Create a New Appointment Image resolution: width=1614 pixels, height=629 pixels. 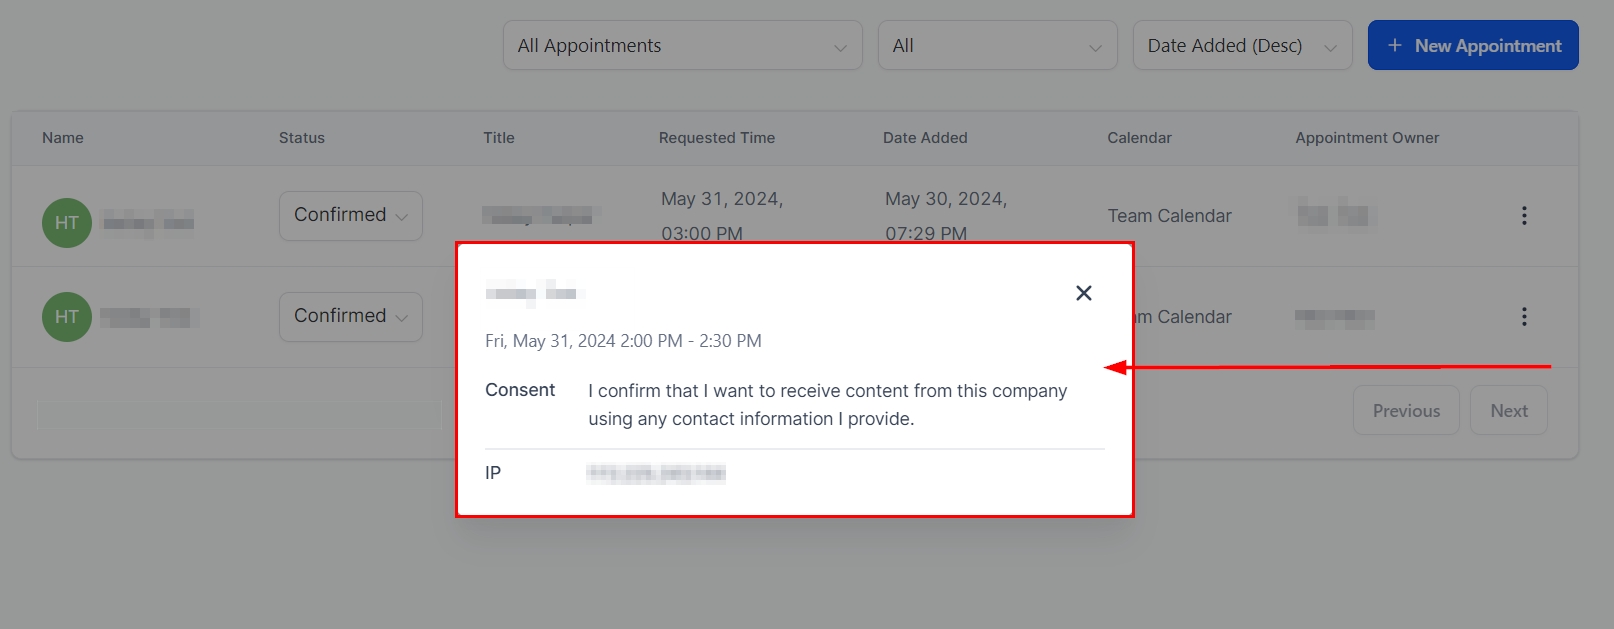(x=1472, y=46)
